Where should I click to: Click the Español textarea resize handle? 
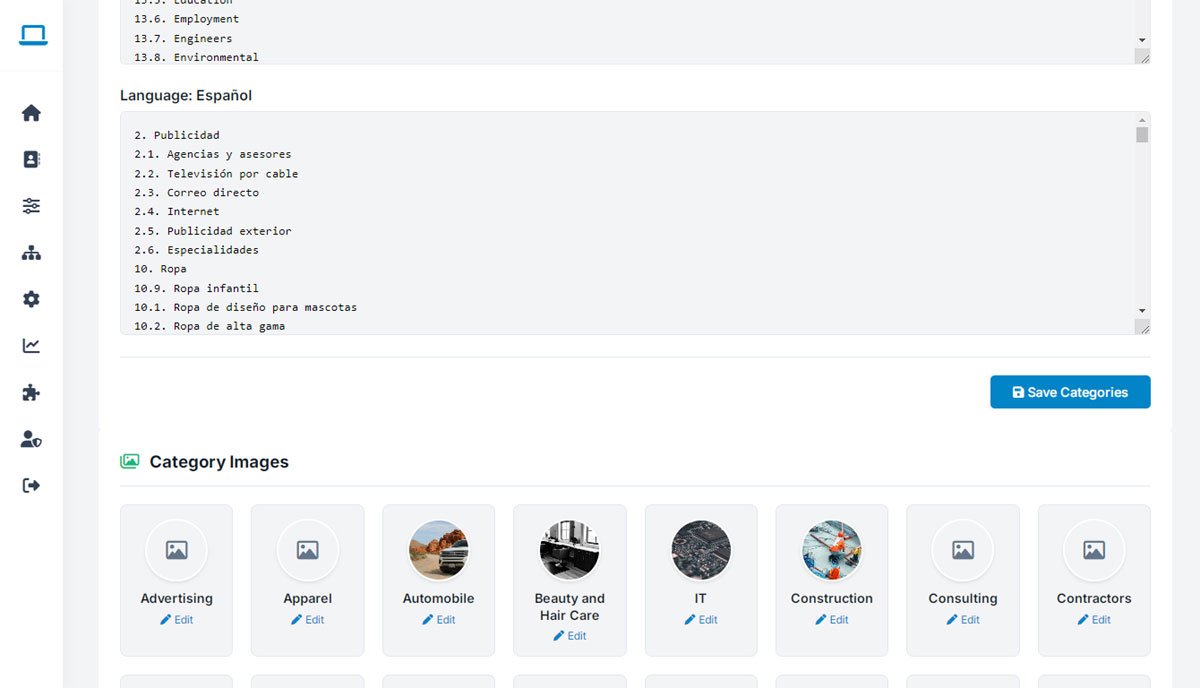pos(1143,327)
